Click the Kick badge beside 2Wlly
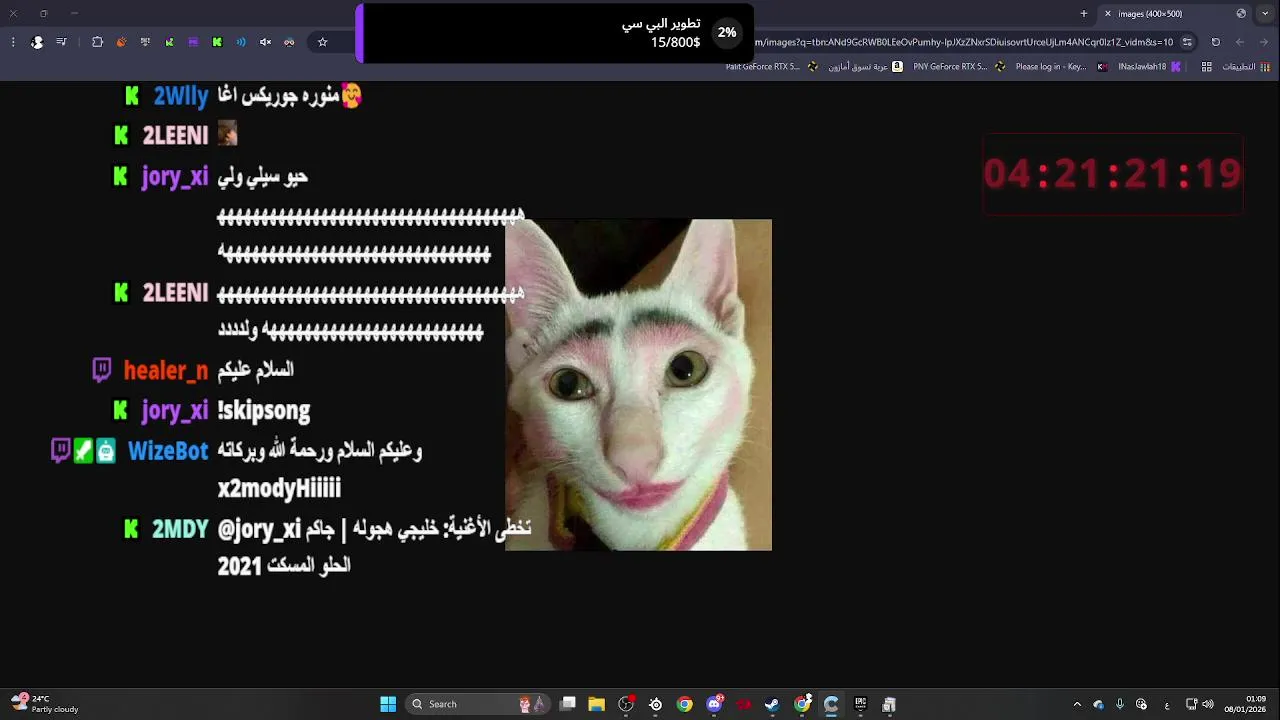 pos(132,96)
